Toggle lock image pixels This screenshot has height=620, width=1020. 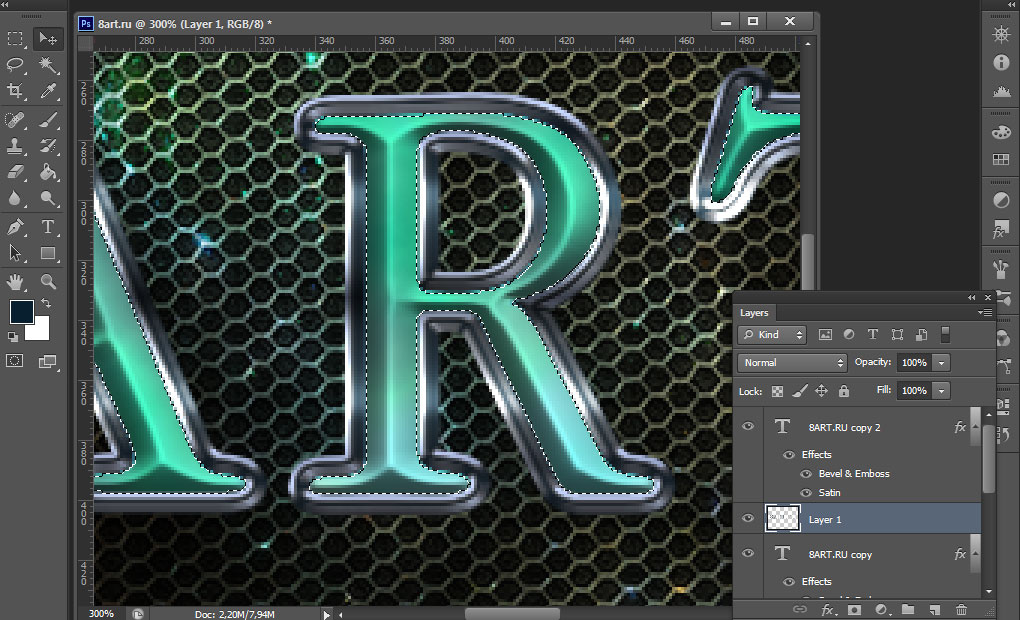[799, 391]
